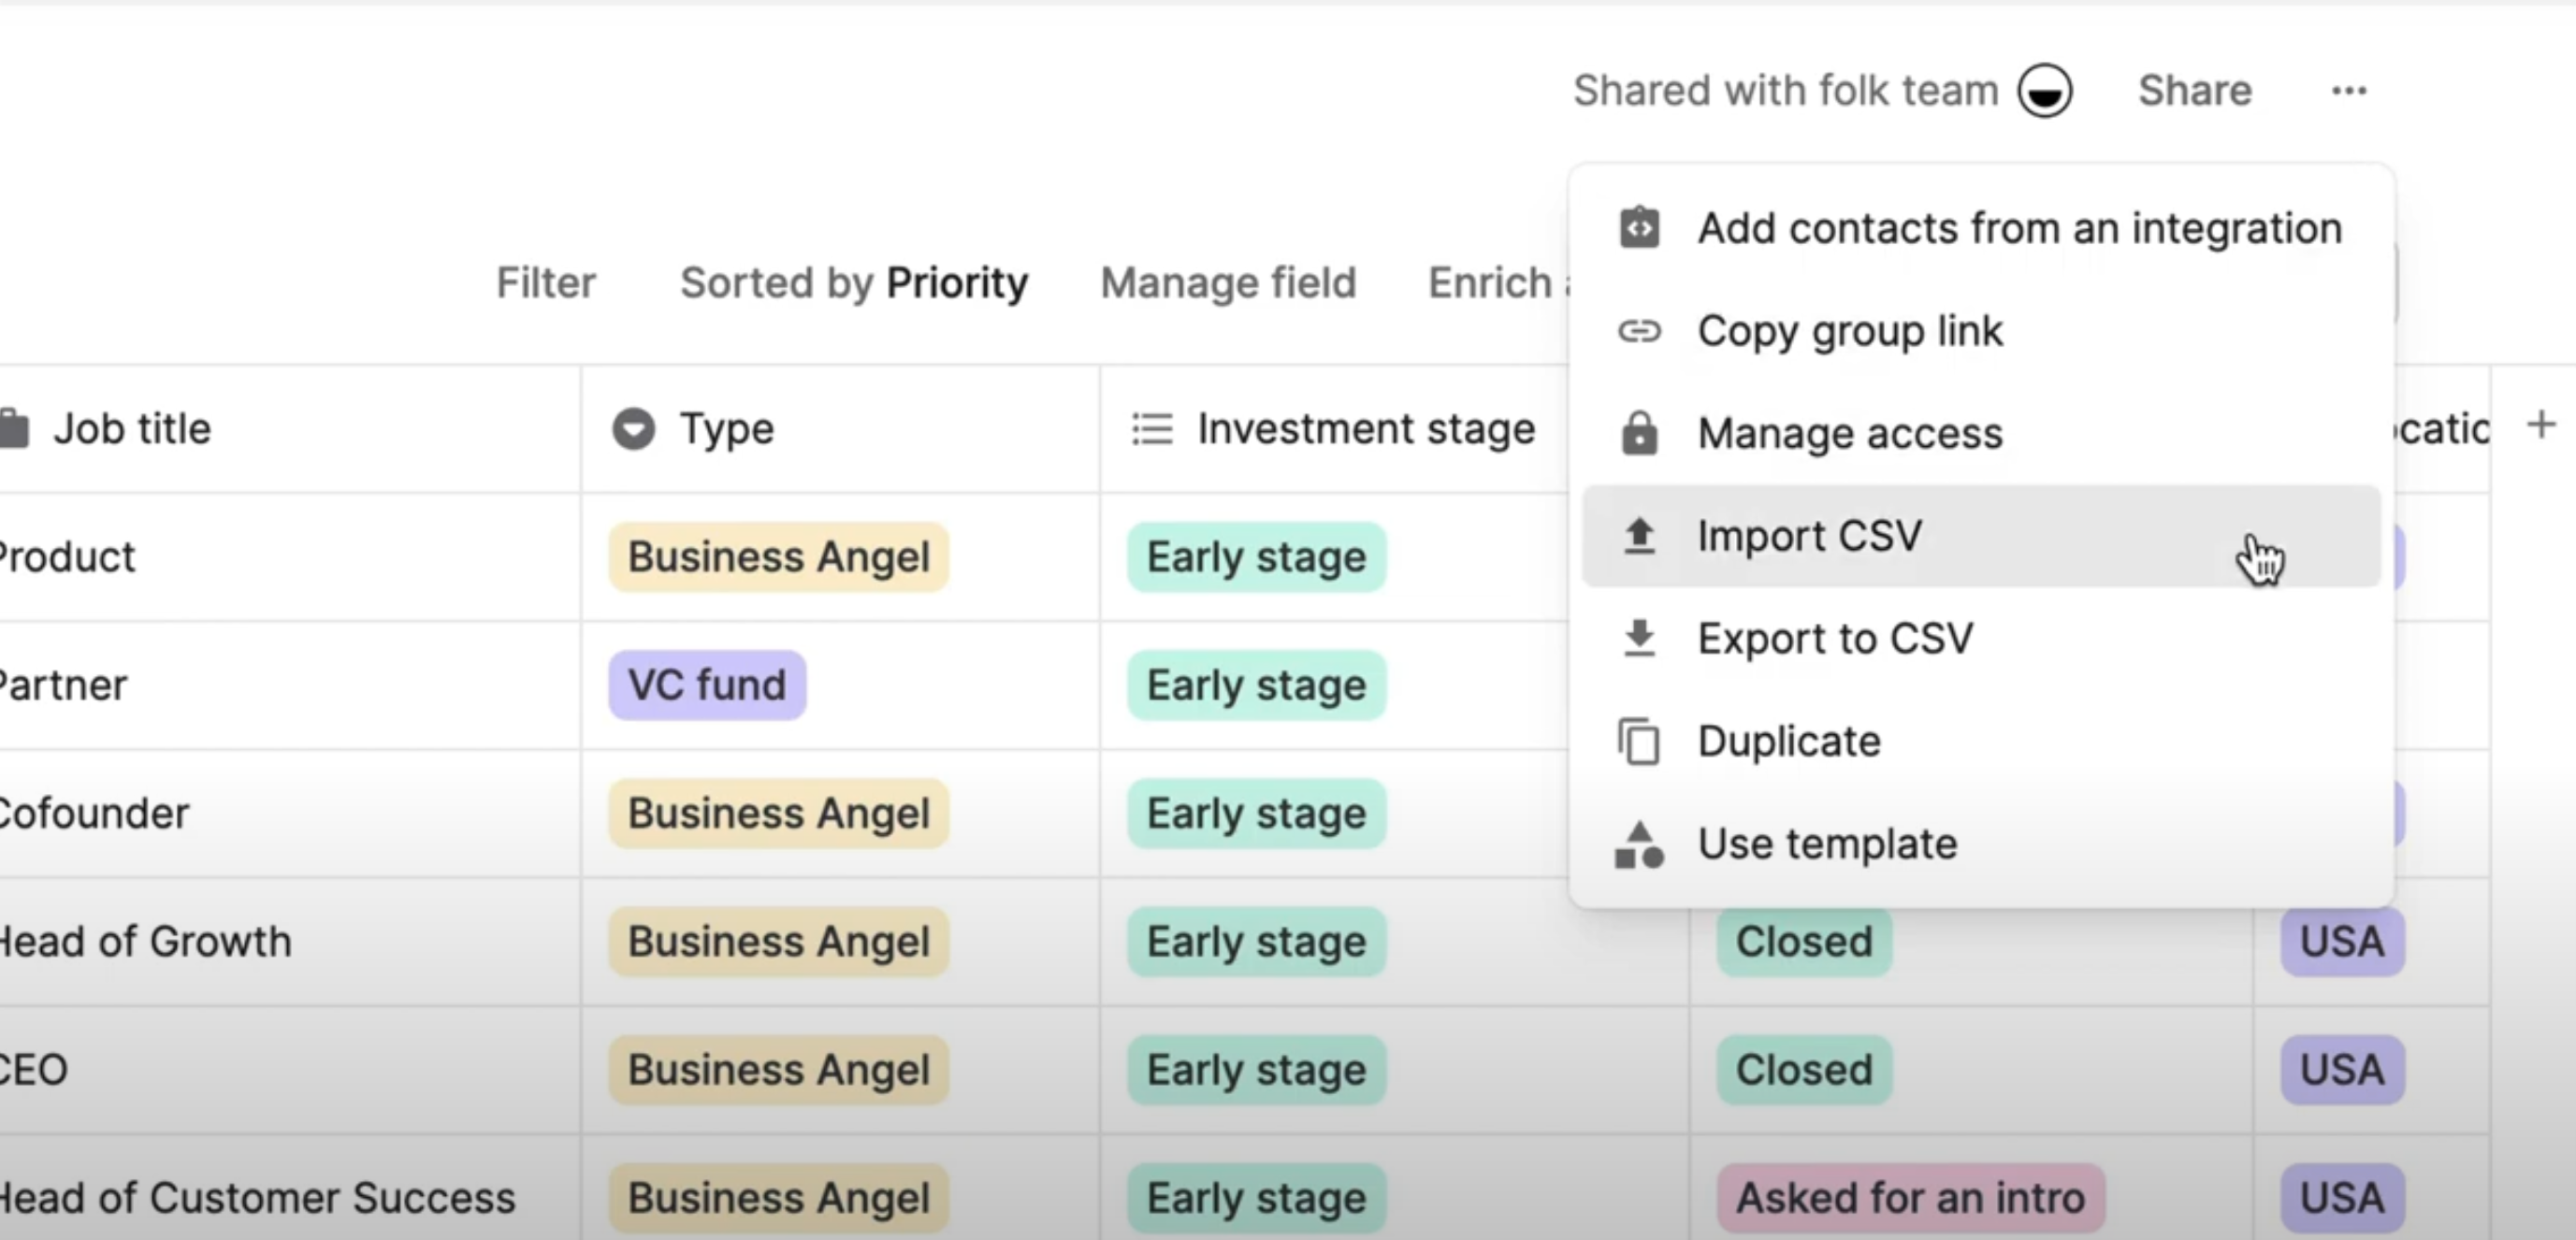Open the VC fund type tag dropdown
Viewport: 2576px width, 1240px height.
(x=707, y=686)
